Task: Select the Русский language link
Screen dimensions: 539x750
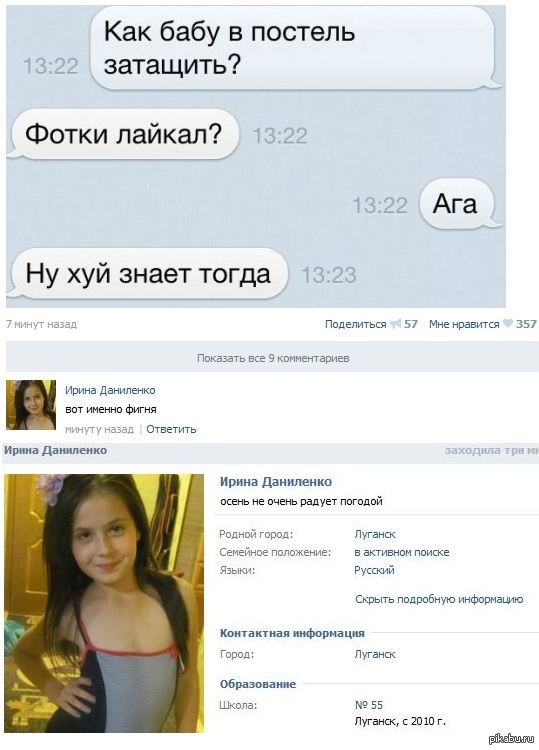Action: click(x=374, y=570)
